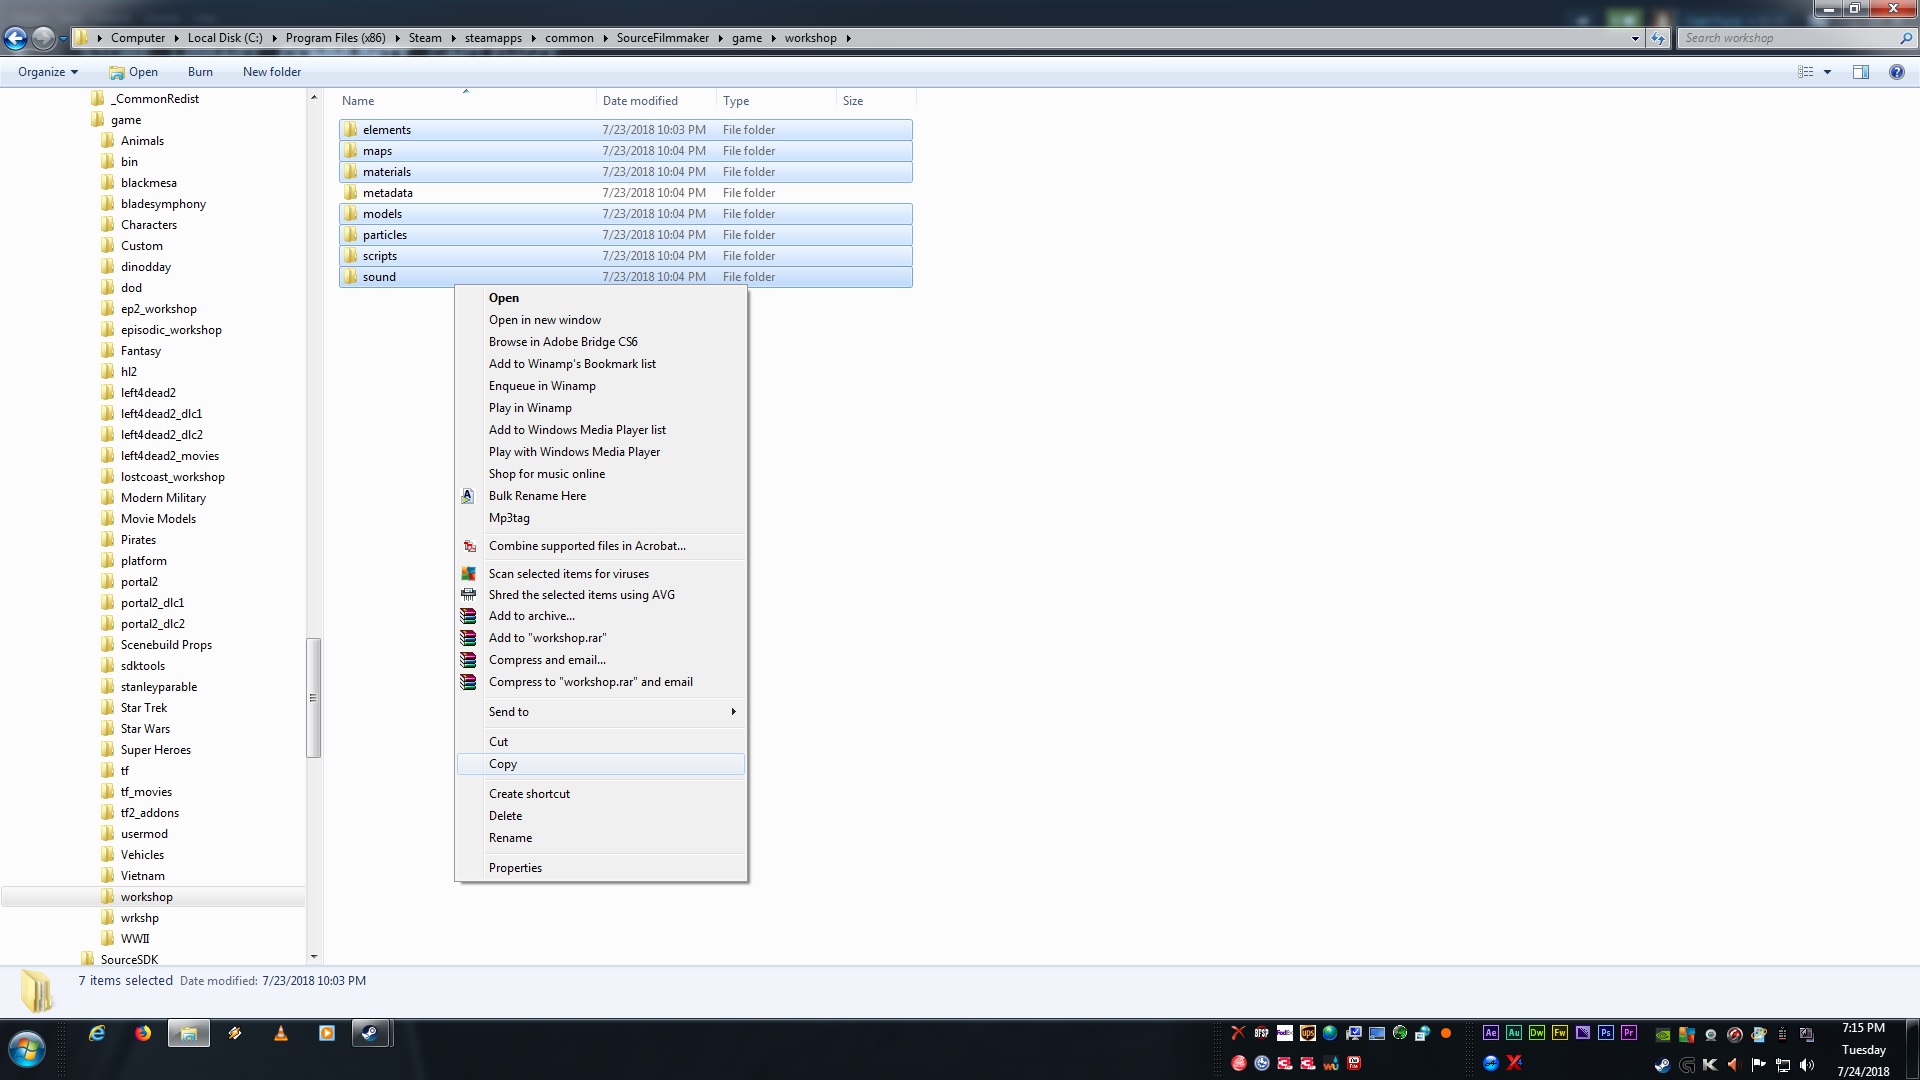Viewport: 1920px width, 1080px height.
Task: Click the Burn toolbar button
Action: click(200, 72)
